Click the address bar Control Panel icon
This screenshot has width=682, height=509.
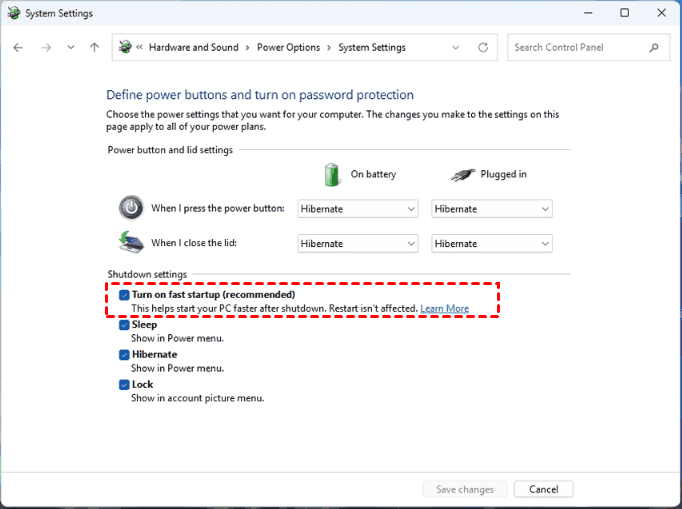point(125,47)
